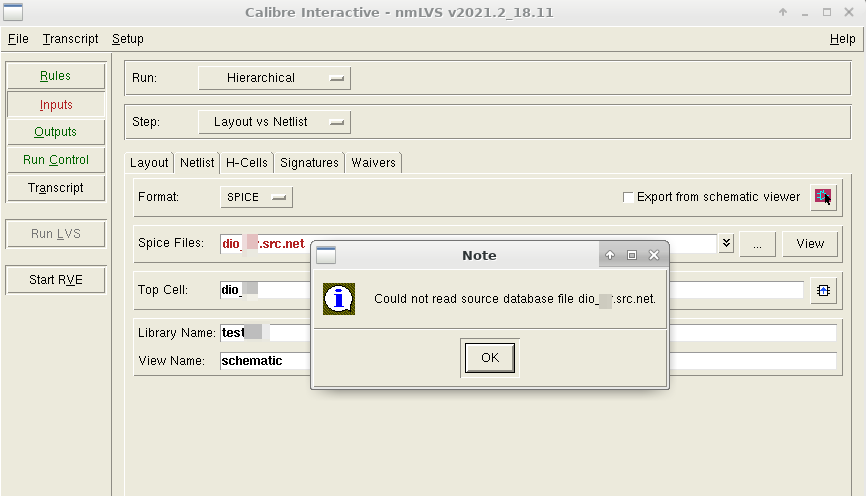
Task: Click the top cell selector icon
Action: coord(823,291)
